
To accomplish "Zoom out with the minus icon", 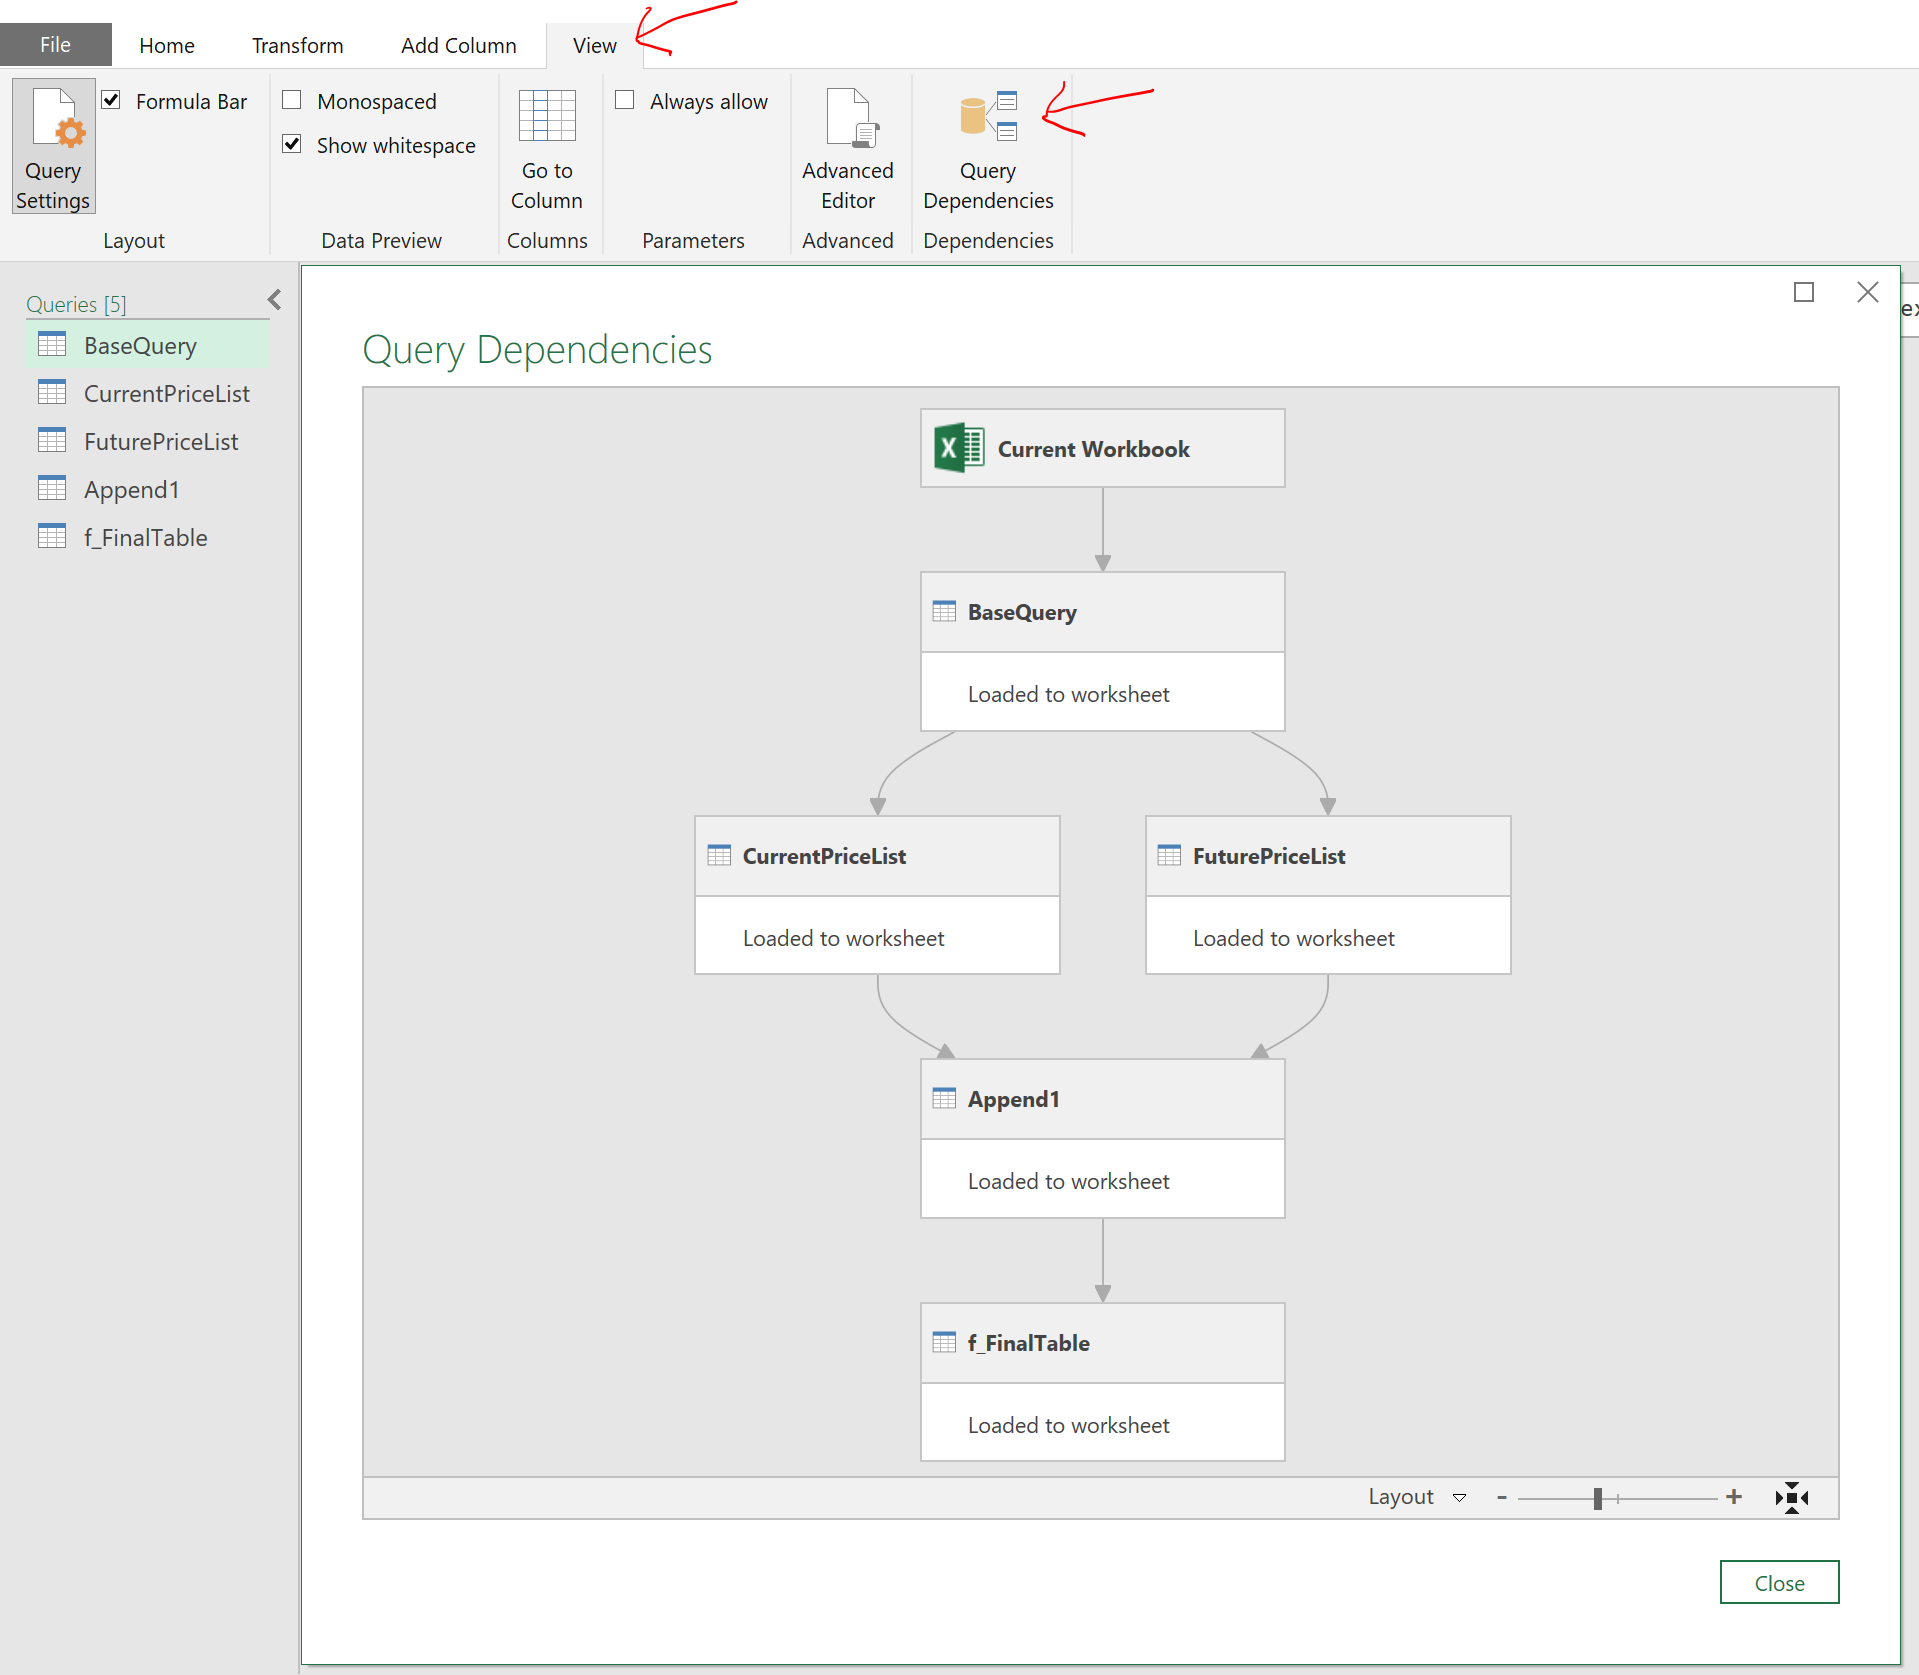I will pyautogui.click(x=1501, y=1497).
